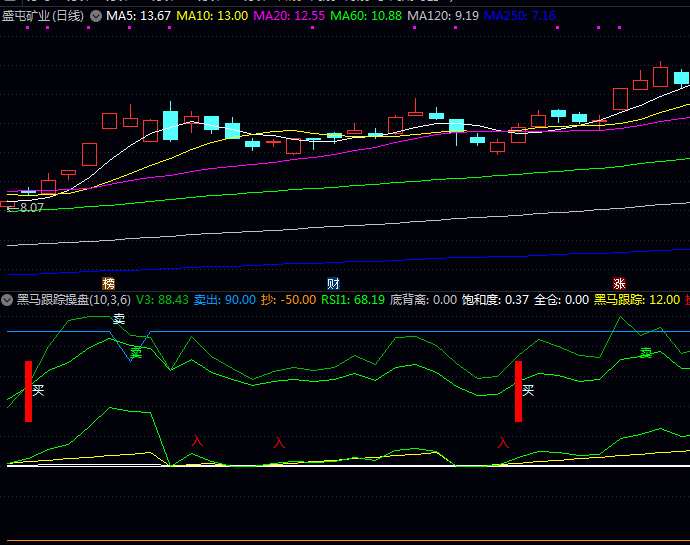Select the yellow MA10: 13.00 label
Screen dimensions: 690x545
pyautogui.click(x=212, y=17)
